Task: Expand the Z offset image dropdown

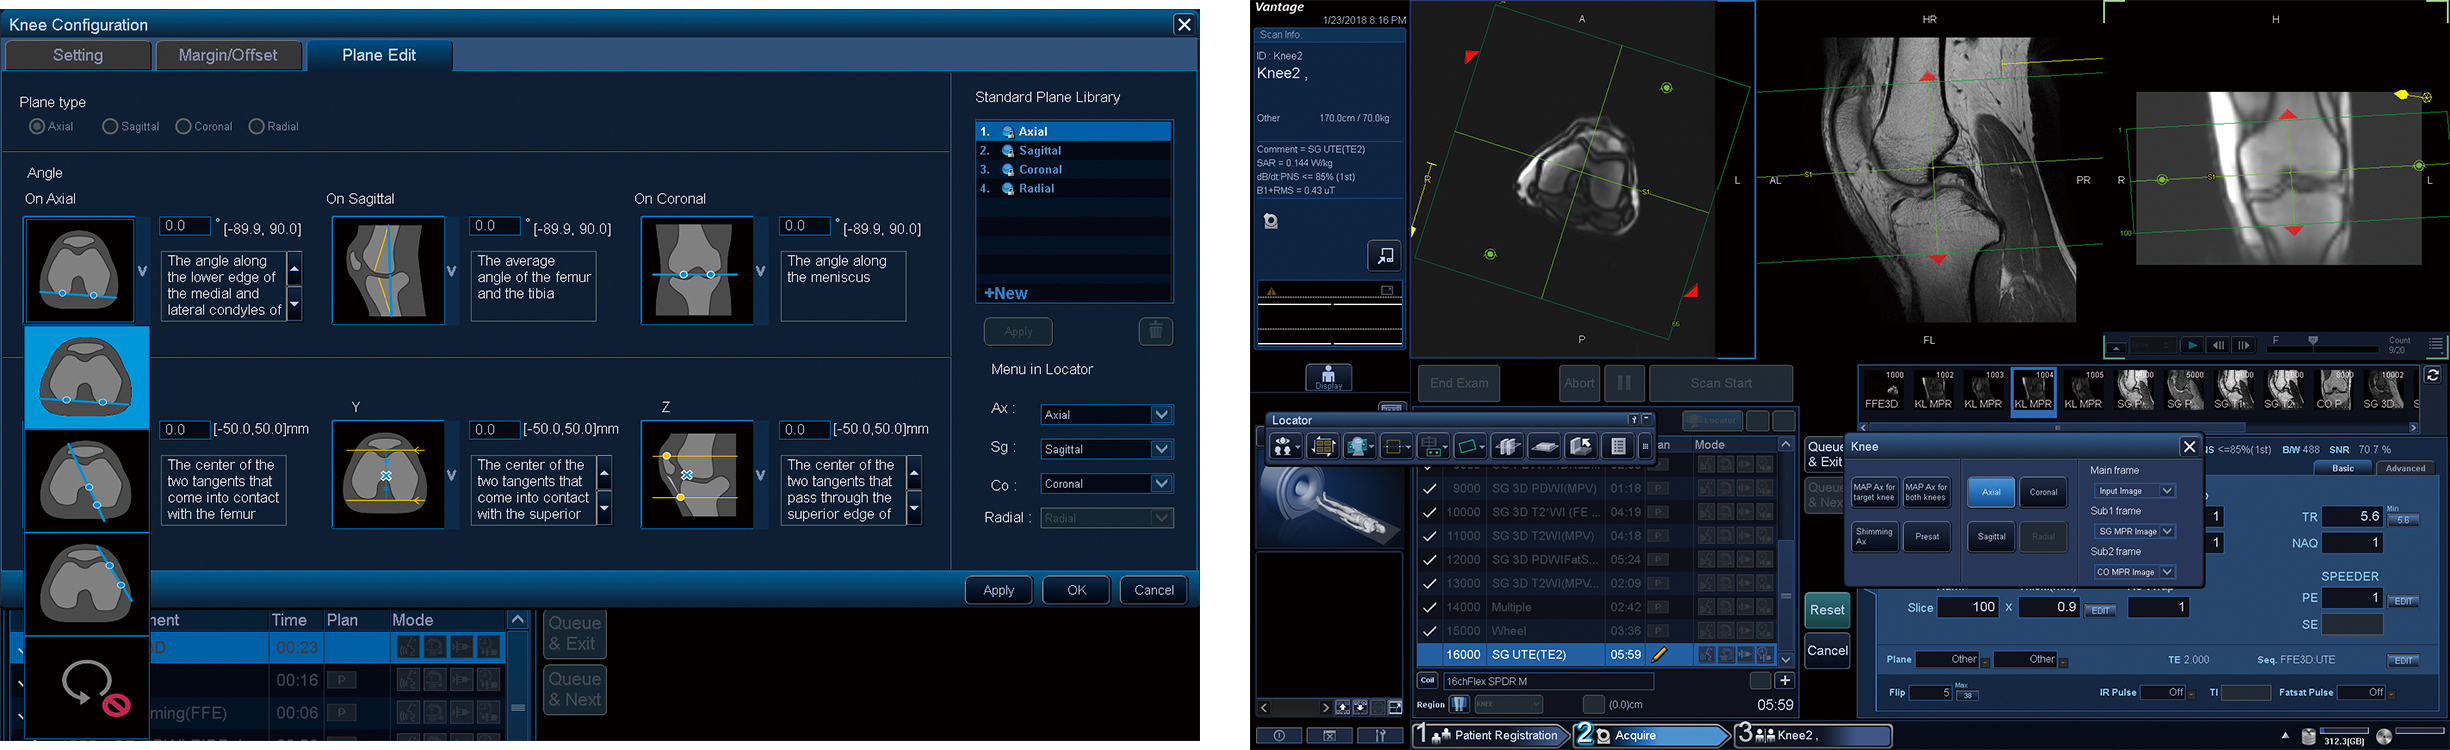Action: [x=760, y=475]
